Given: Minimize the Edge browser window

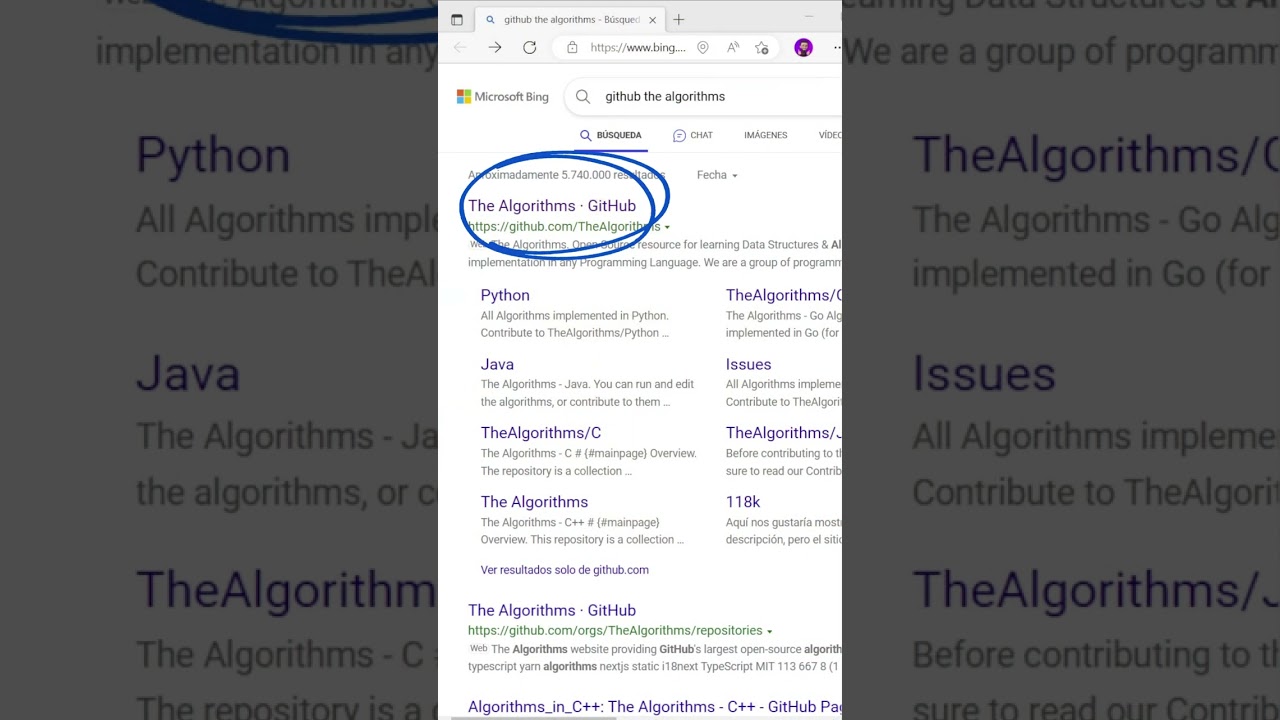Looking at the screenshot, I should pyautogui.click(x=809, y=17).
